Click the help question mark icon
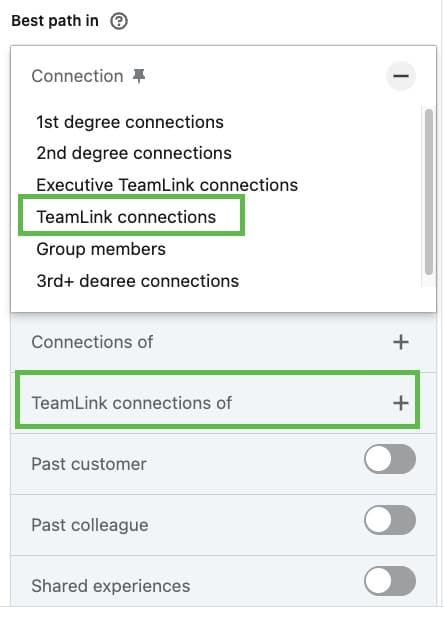 119,21
